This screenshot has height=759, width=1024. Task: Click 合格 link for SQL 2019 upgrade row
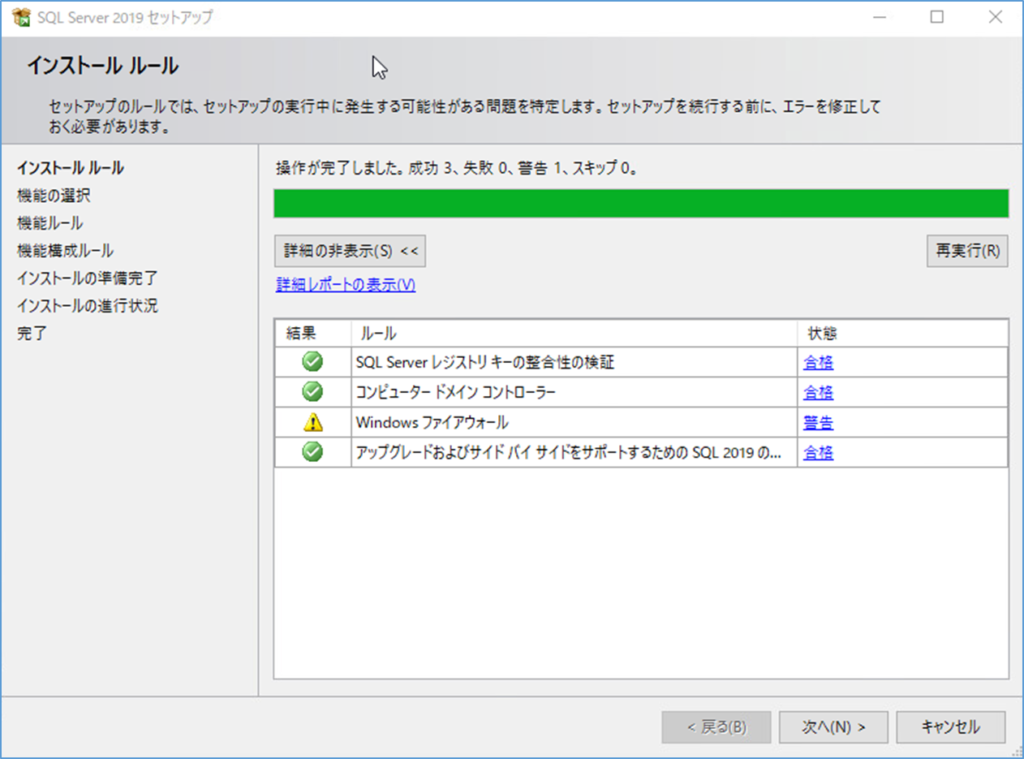[818, 453]
